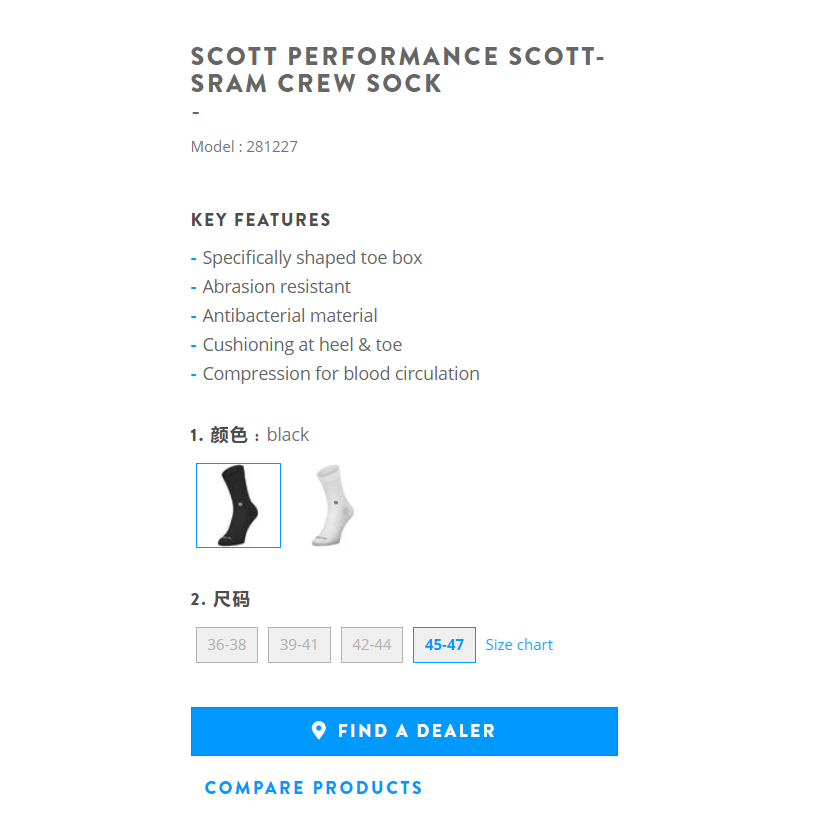816x827 pixels.
Task: Select size 36-38
Action: click(x=227, y=645)
